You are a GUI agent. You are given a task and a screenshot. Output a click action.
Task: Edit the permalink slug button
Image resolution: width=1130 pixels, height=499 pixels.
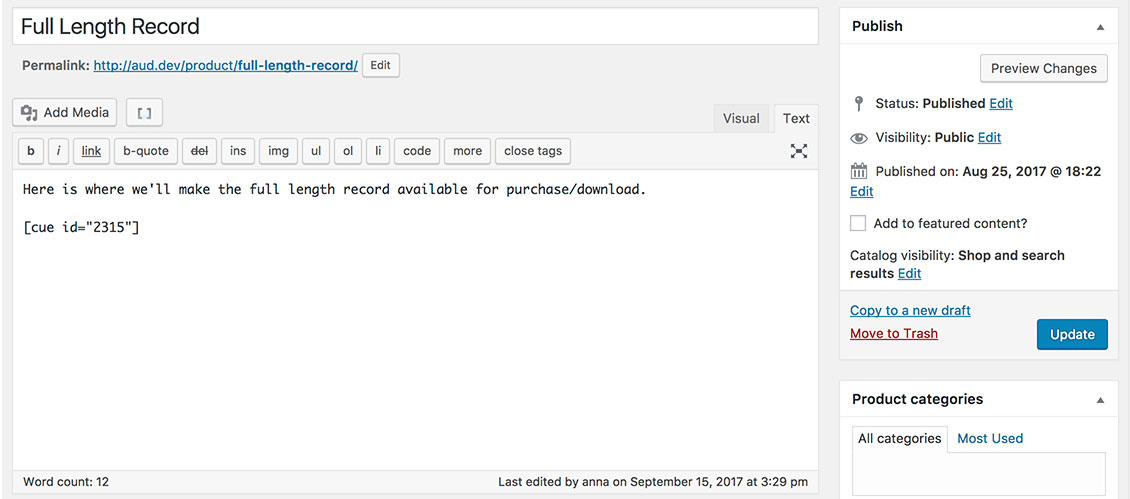click(381, 66)
